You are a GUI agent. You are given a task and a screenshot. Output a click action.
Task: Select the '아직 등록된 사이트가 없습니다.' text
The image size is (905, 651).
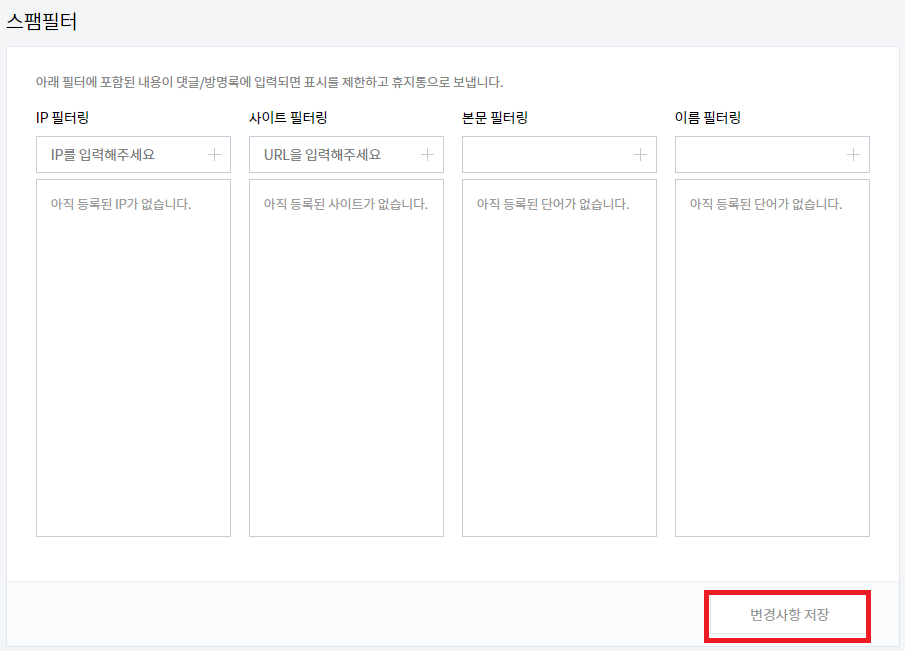(345, 204)
